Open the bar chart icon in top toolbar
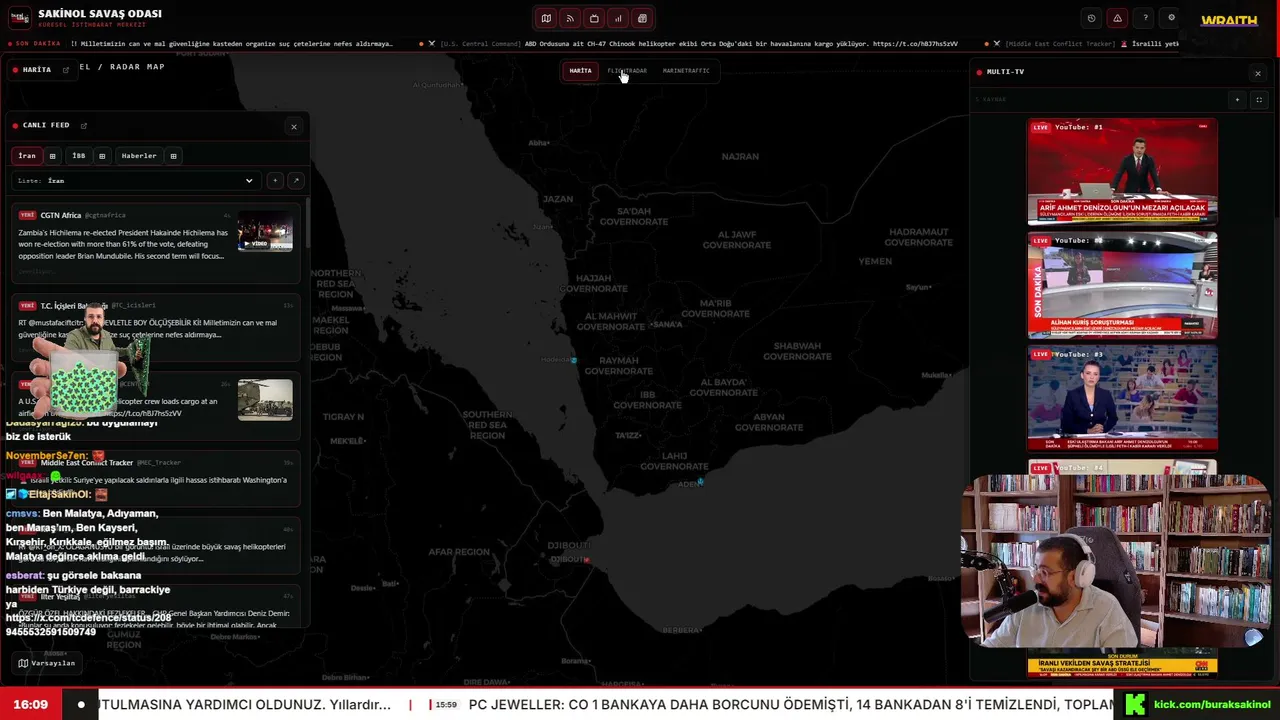Image resolution: width=1280 pixels, height=720 pixels. coord(618,18)
